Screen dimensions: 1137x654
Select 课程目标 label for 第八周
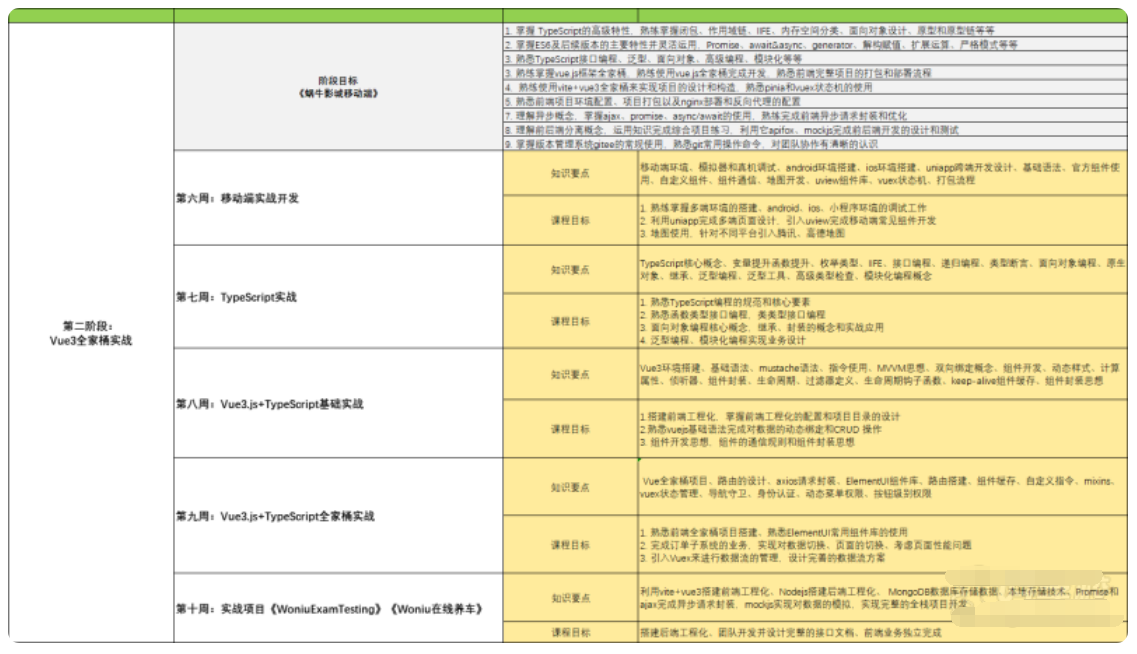pos(570,429)
